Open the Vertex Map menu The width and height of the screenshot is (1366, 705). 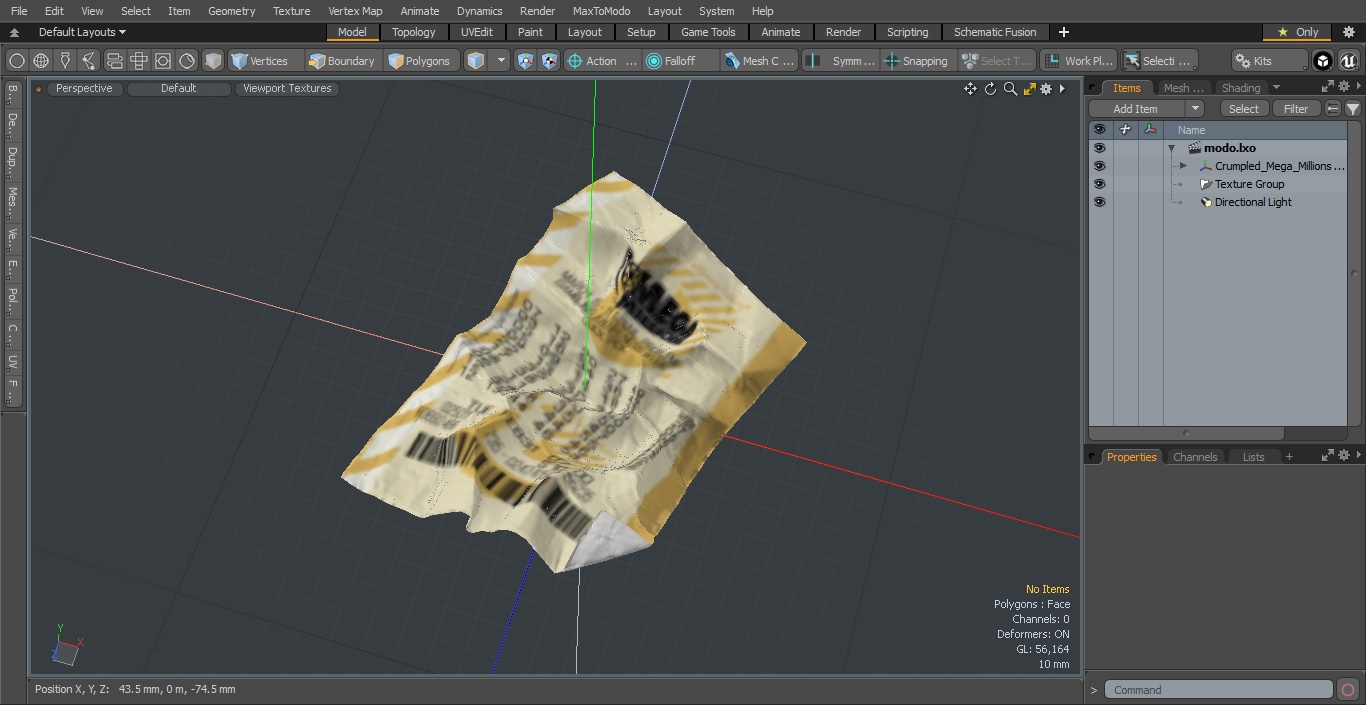[x=355, y=11]
